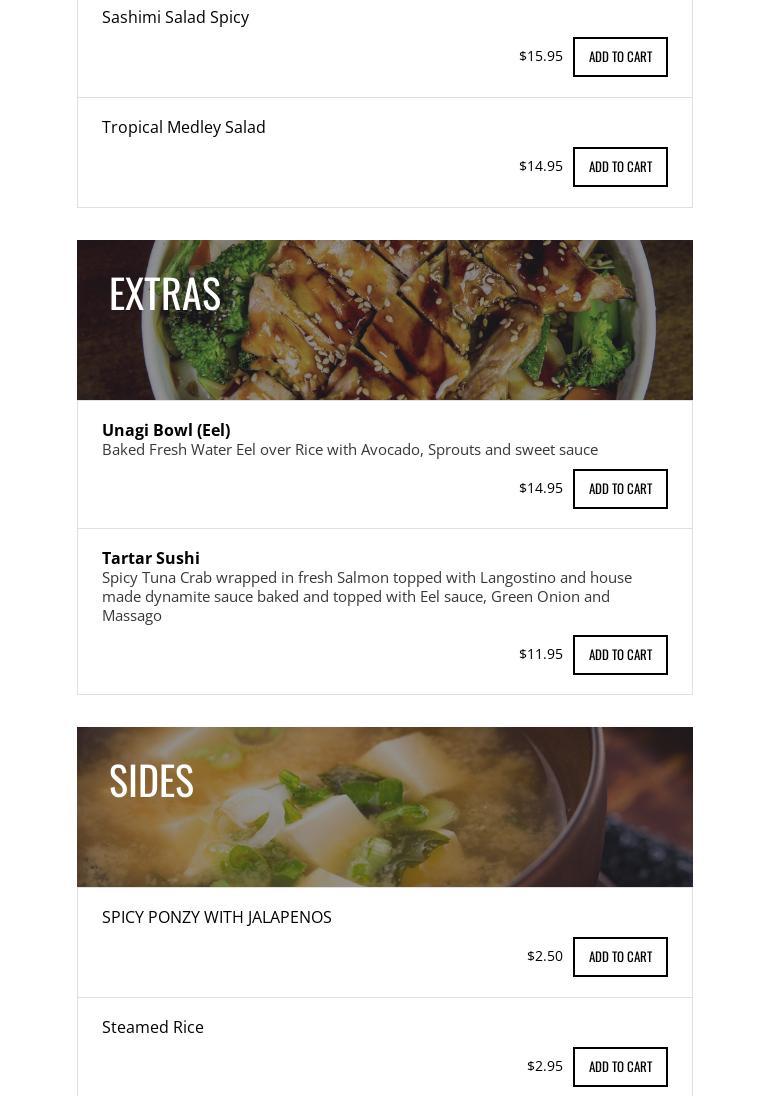Image resolution: width=770 pixels, height=1096 pixels.
Task: Add Spicy Ponzy with Jalapenos to cart
Action: pos(620,956)
